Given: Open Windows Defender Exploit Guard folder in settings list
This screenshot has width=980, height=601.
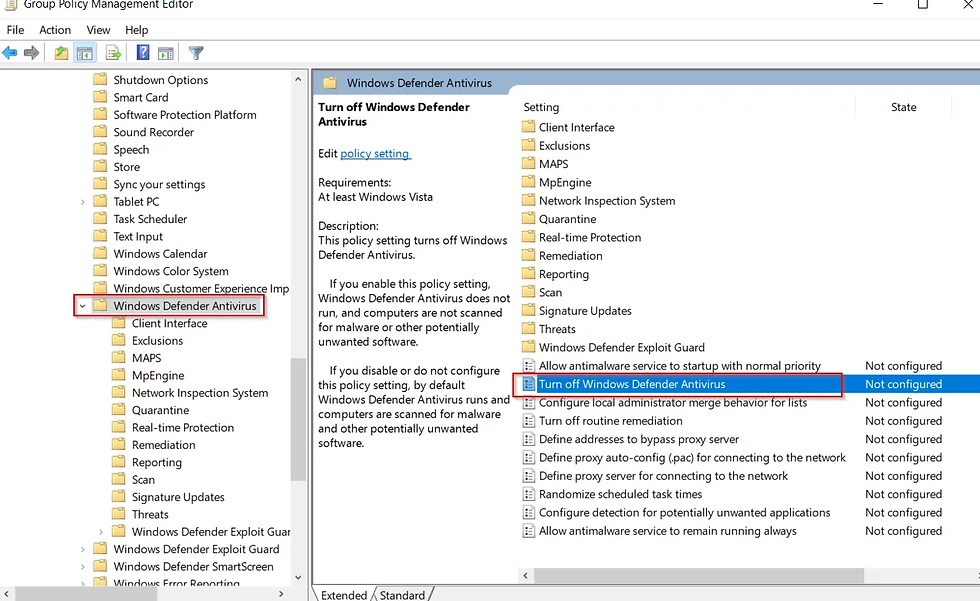Looking at the screenshot, I should (621, 347).
